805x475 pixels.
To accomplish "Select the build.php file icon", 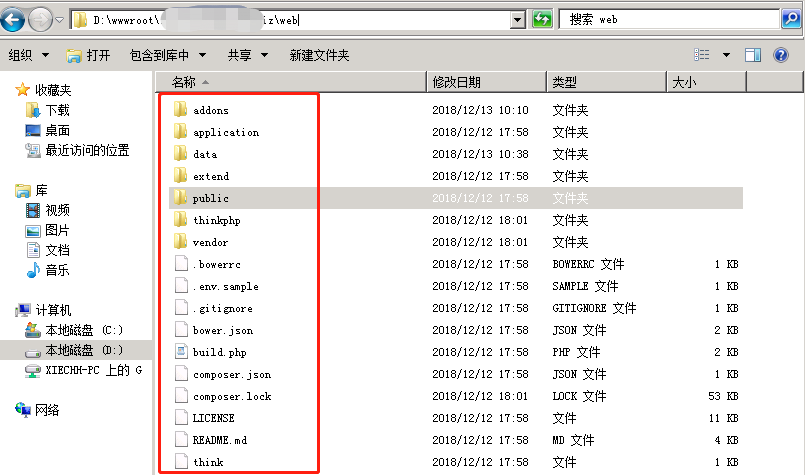I will (181, 352).
